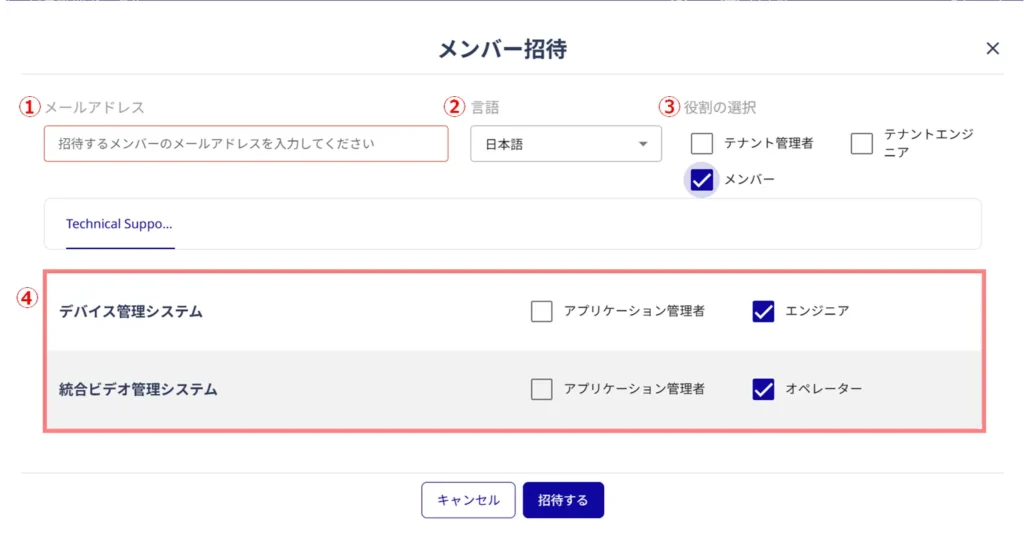The height and width of the screenshot is (543, 1024).
Task: Click the メールアドレス input field
Action: (x=246, y=144)
